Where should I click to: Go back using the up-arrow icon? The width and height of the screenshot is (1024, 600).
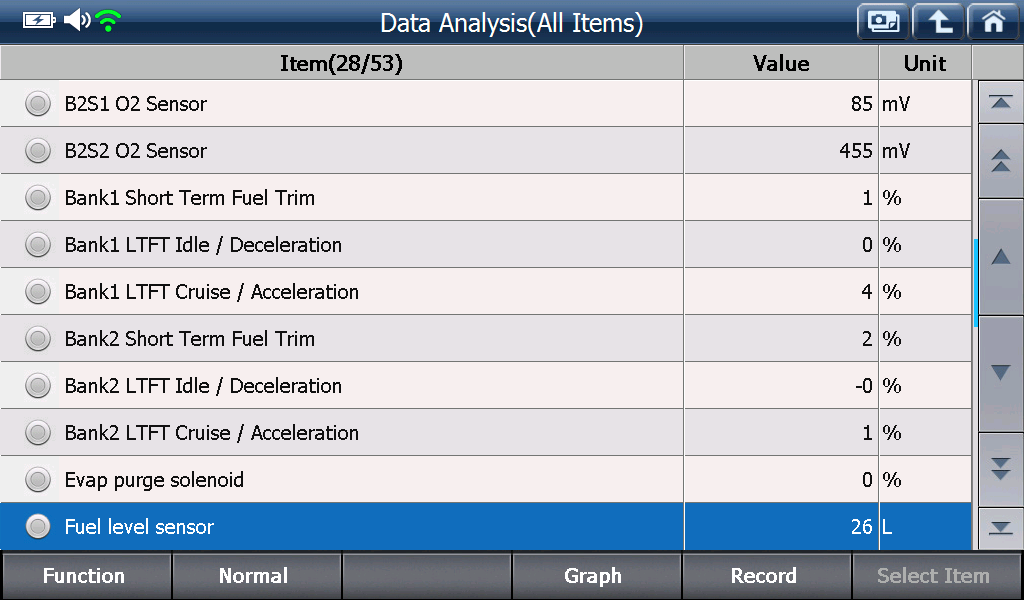[x=938, y=22]
